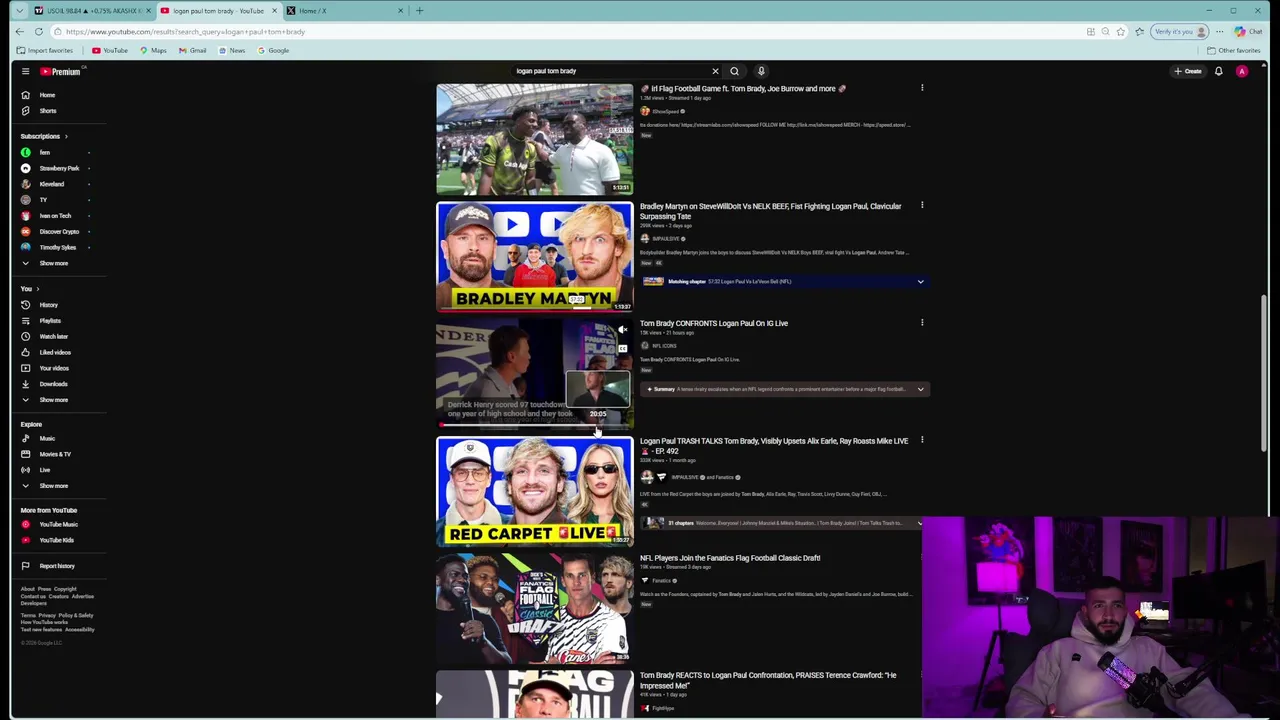
Task: Expand Summary dropdown on Tom Brady CONFRONTS video
Action: [920, 389]
